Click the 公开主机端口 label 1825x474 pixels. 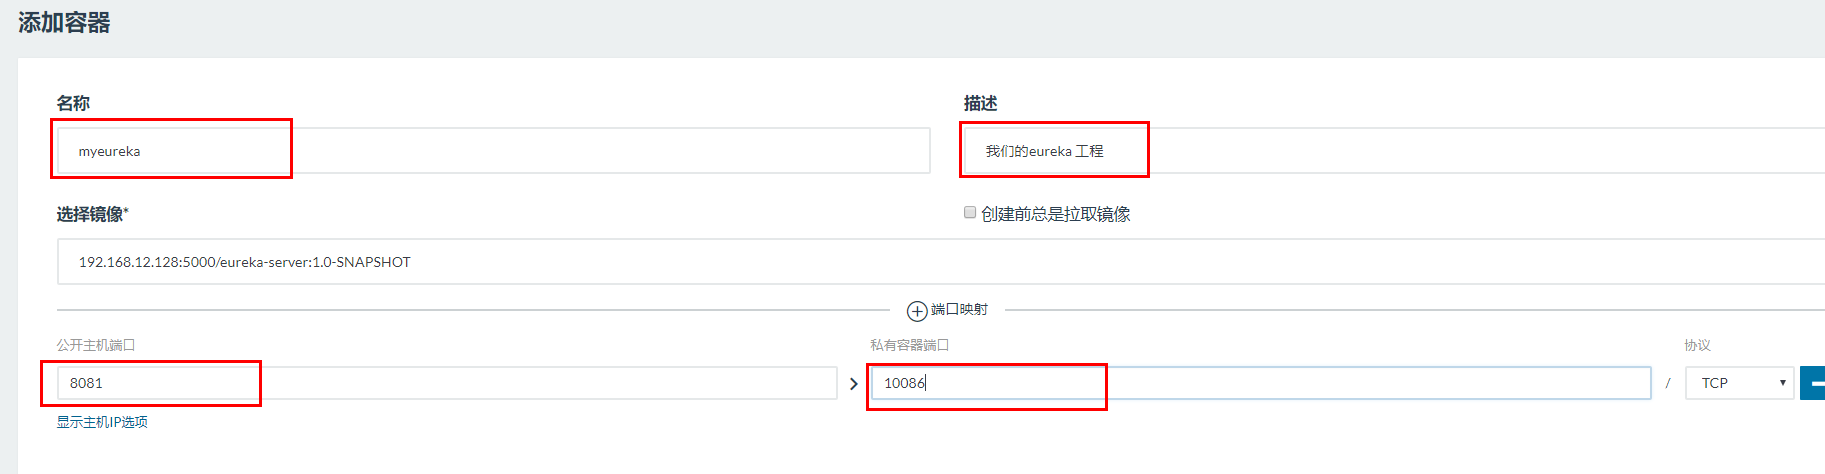96,345
